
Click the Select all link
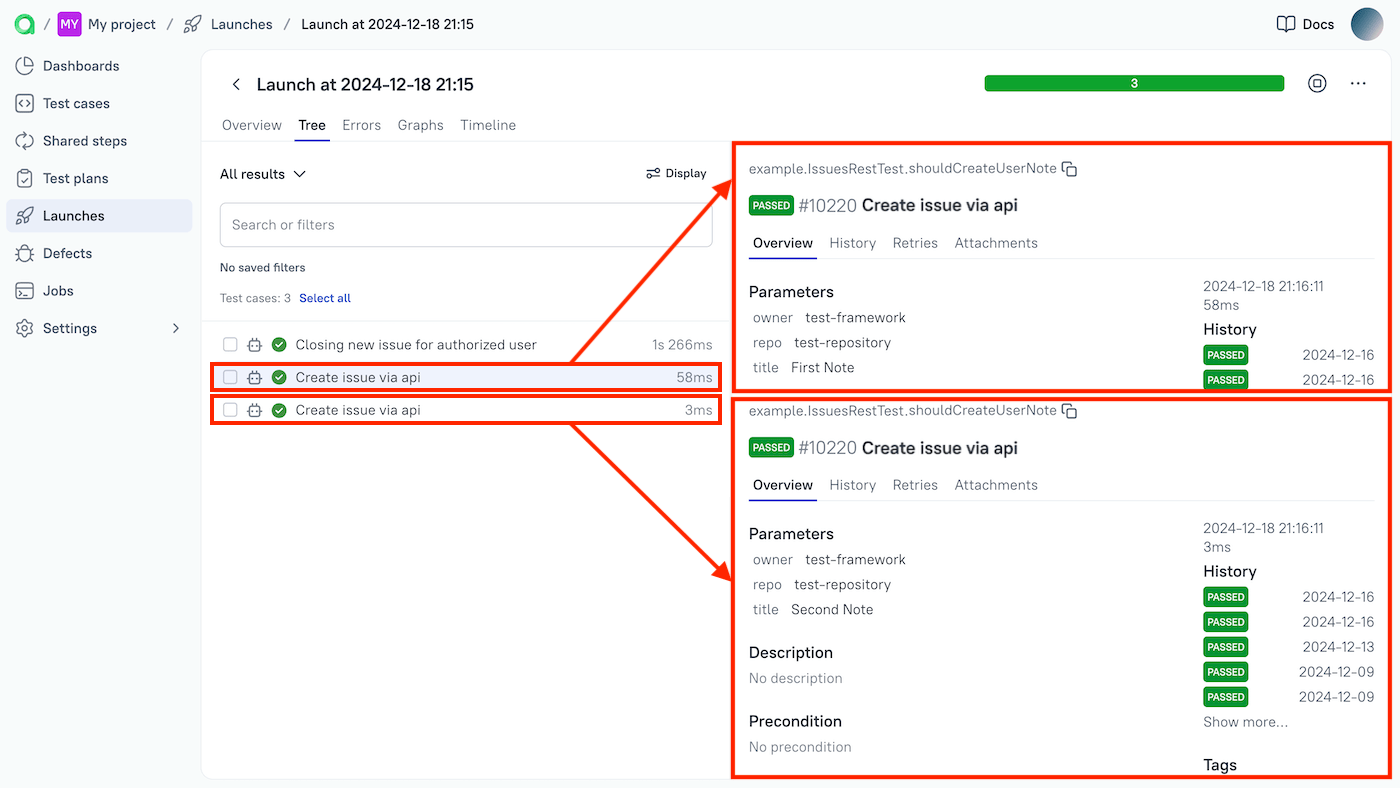pyautogui.click(x=324, y=297)
